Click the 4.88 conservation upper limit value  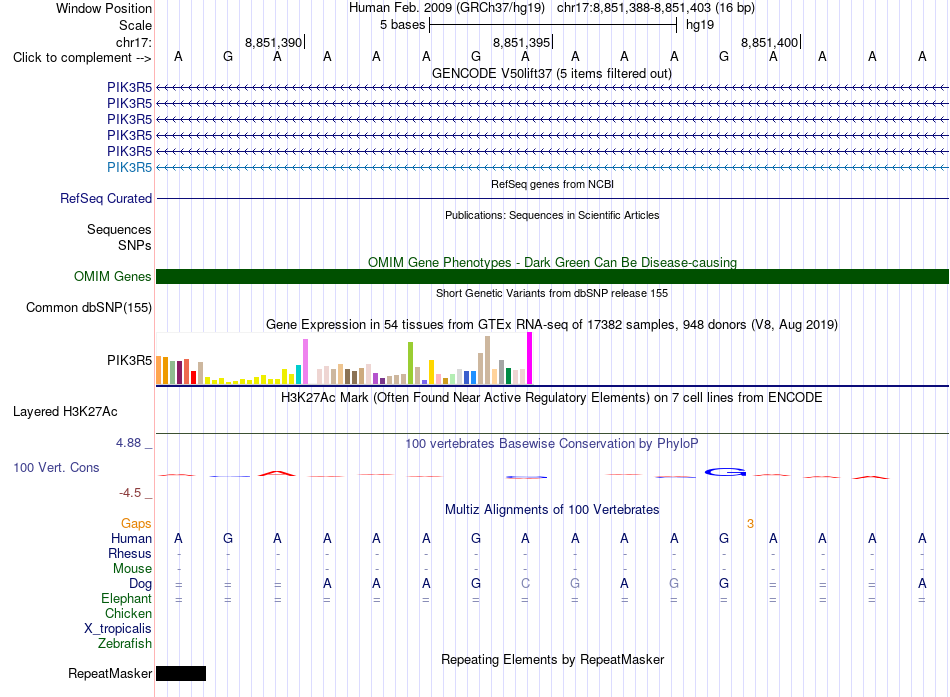point(128,443)
